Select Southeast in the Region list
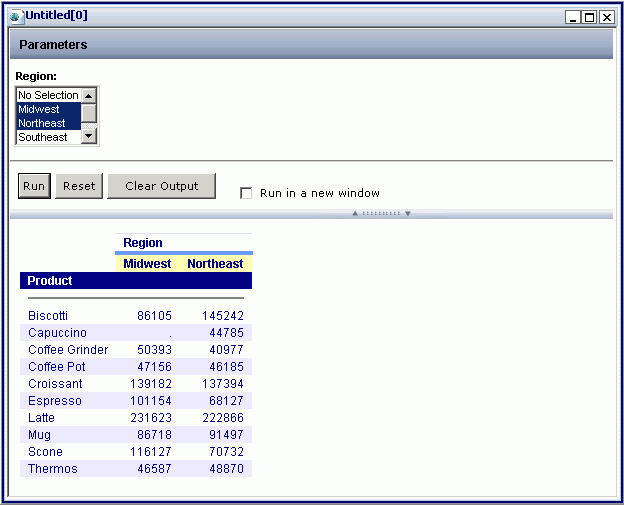 (49, 137)
